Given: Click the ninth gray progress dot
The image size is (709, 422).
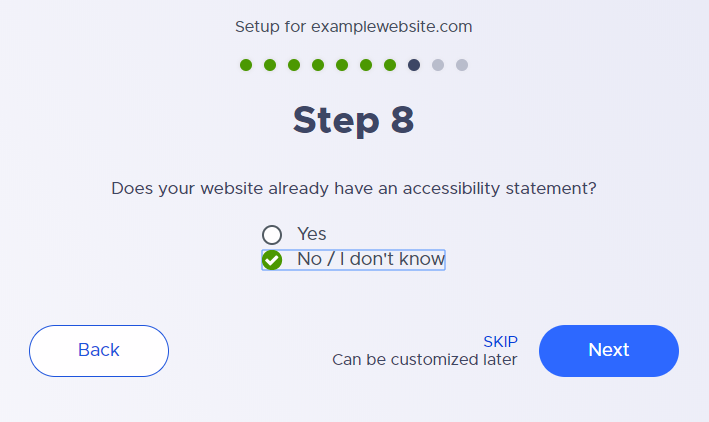Looking at the screenshot, I should [x=438, y=65].
